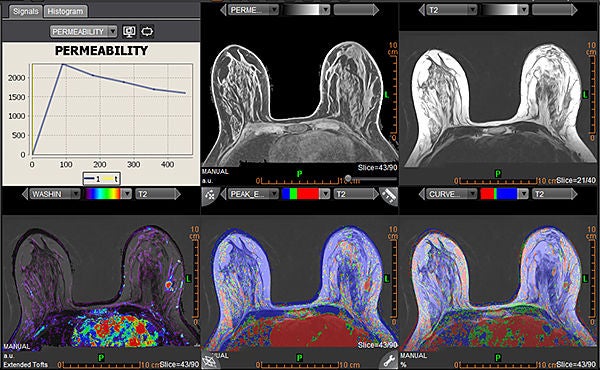Click the 'Extended Tofts' label
This screenshot has height=370, width=600.
[26, 364]
